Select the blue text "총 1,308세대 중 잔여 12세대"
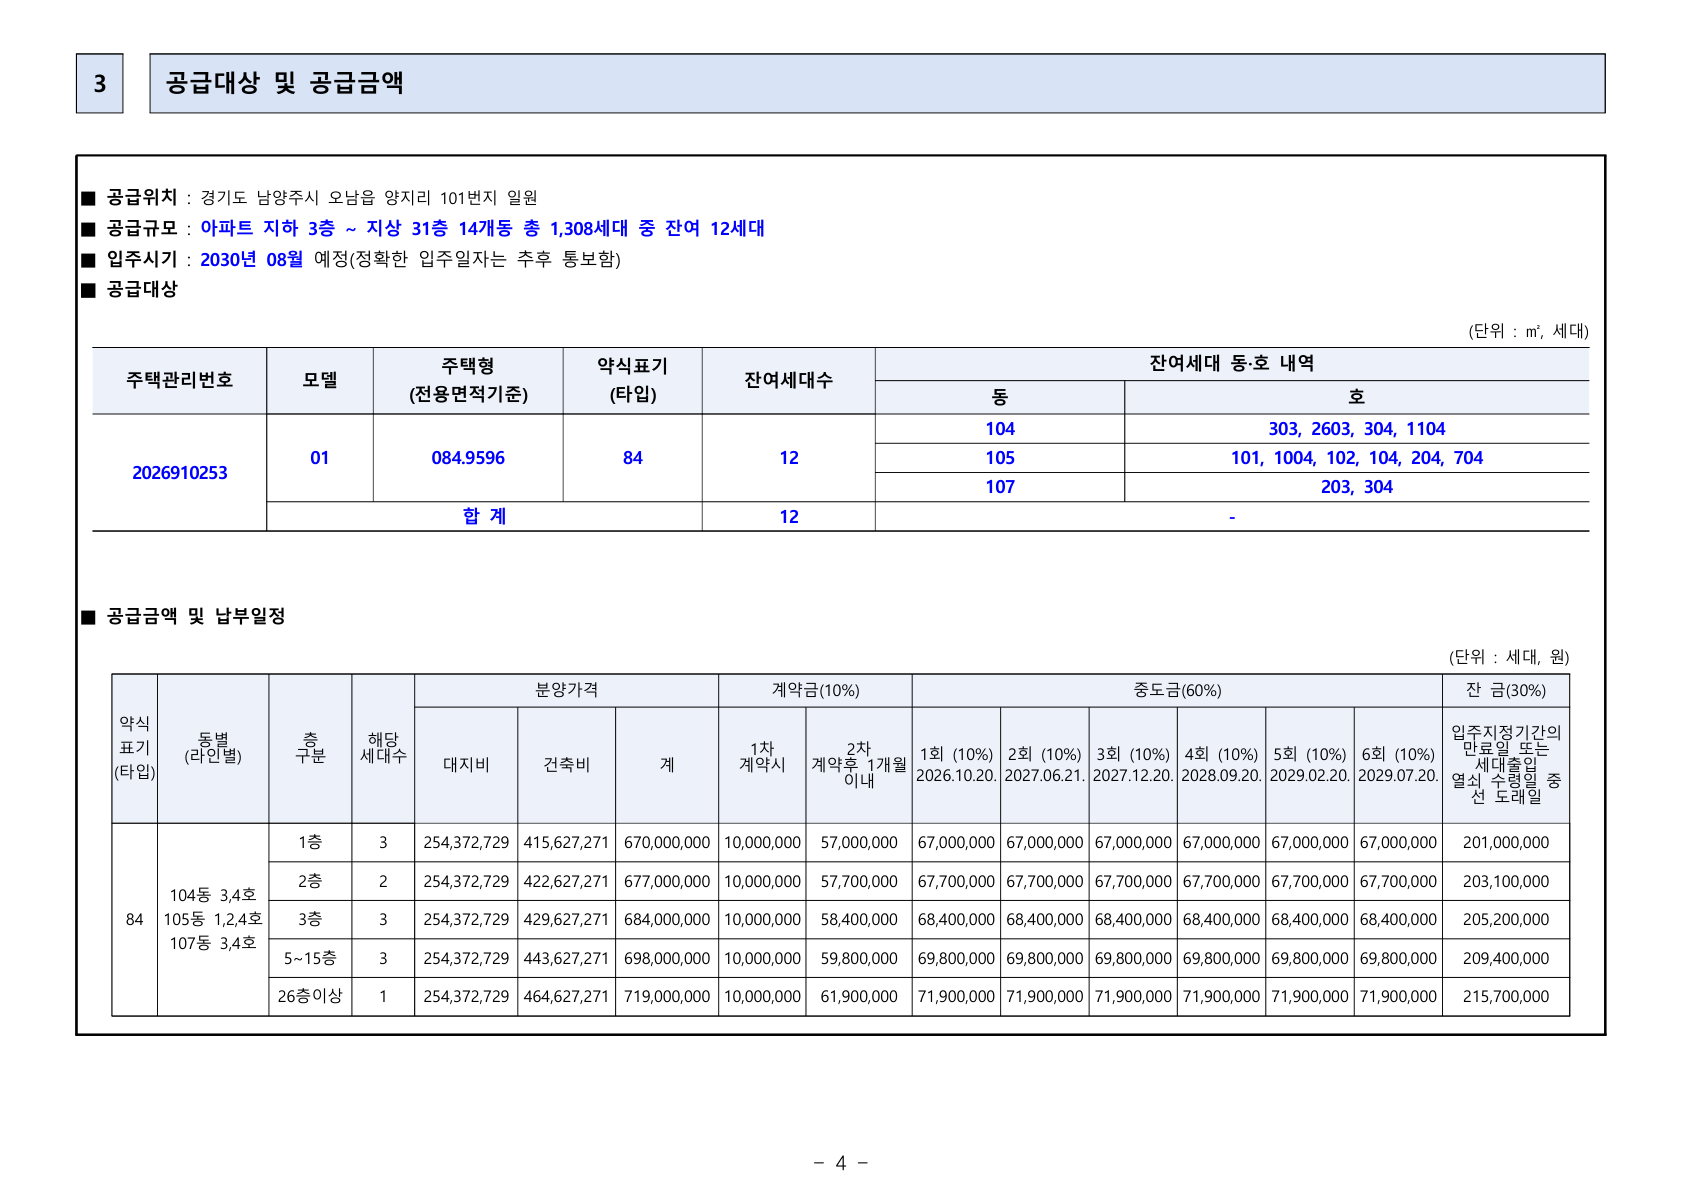This screenshot has width=1682, height=1190. click(644, 228)
